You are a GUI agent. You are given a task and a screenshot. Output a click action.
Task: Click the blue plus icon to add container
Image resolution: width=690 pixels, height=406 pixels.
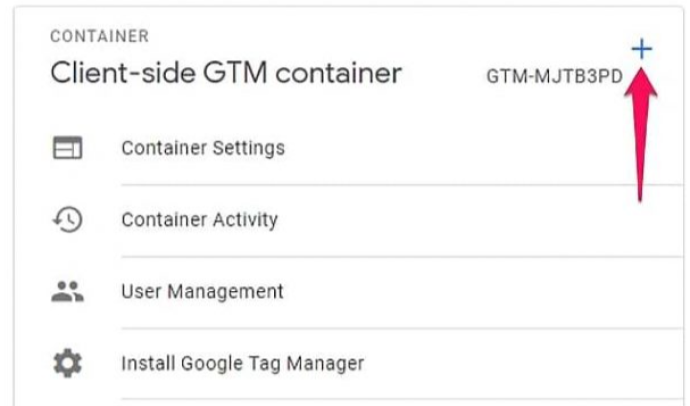pos(642,49)
